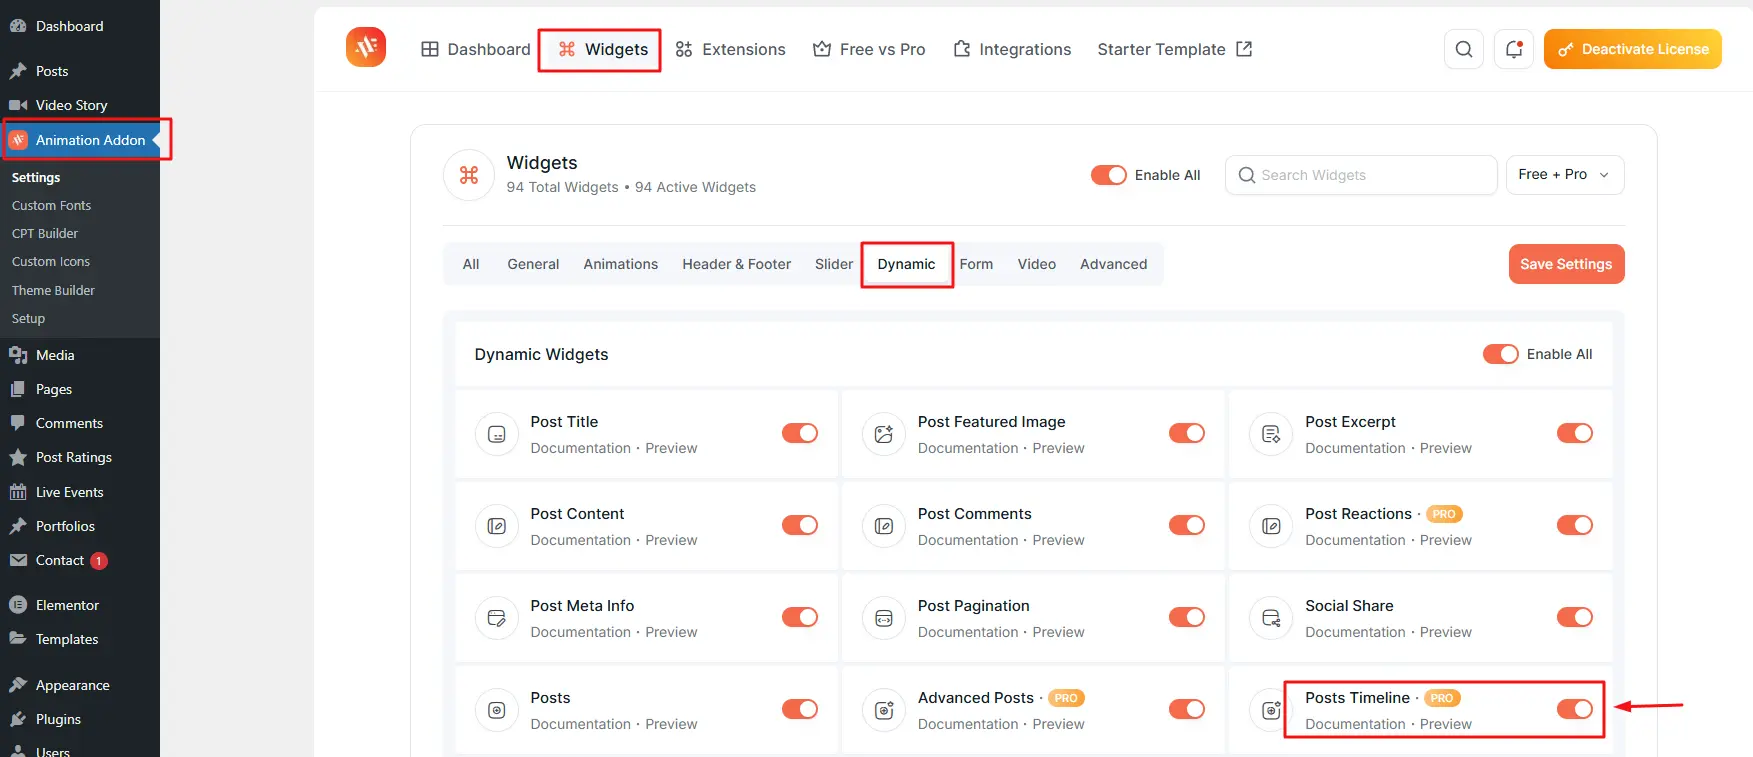
Task: Open notifications bell icon
Action: pyautogui.click(x=1514, y=49)
